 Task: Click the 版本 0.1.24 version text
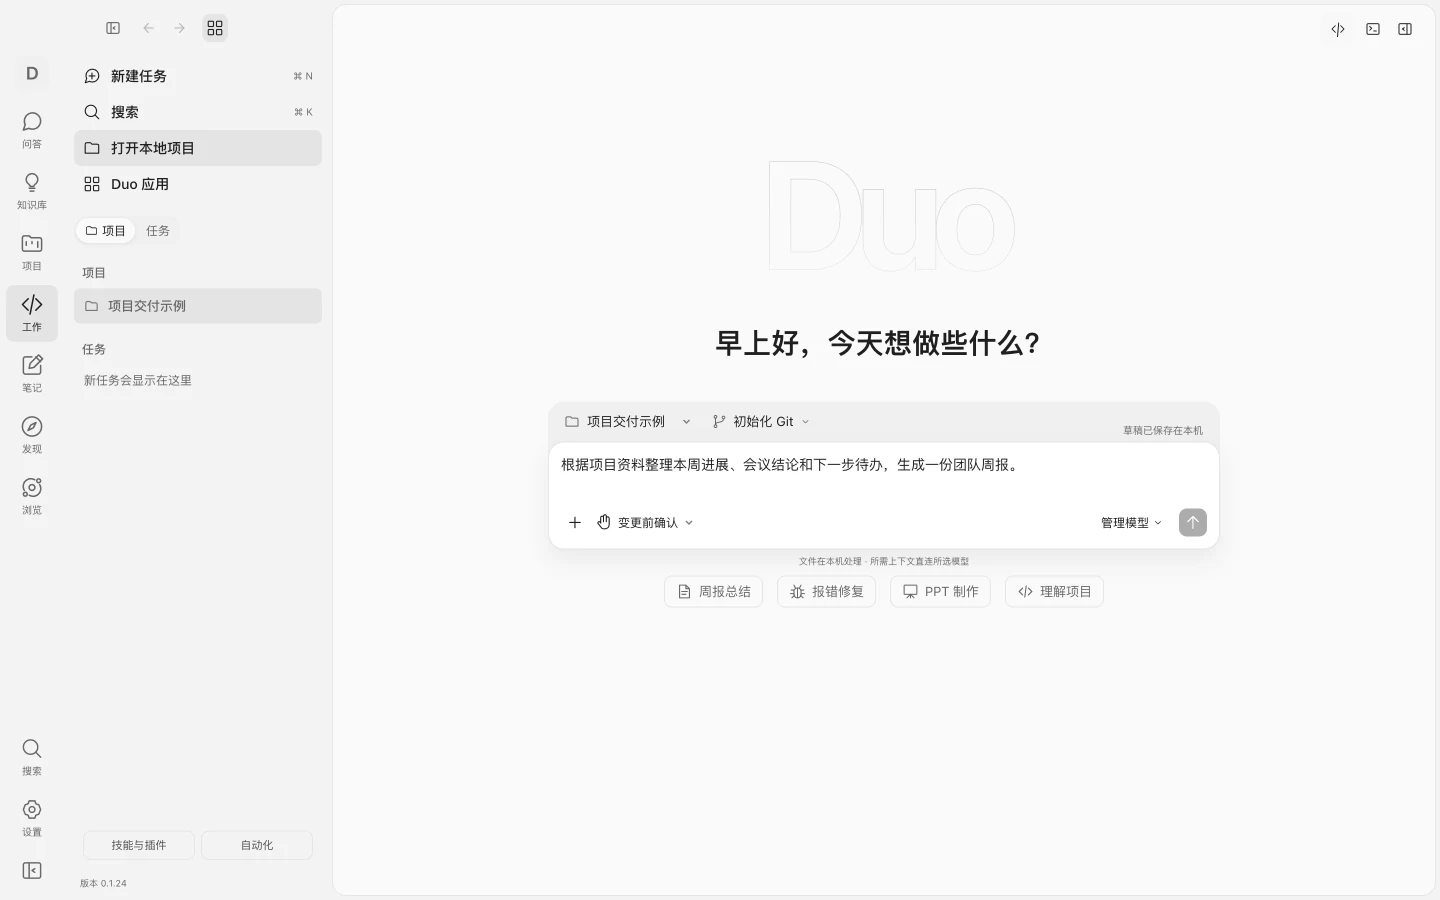click(x=103, y=883)
